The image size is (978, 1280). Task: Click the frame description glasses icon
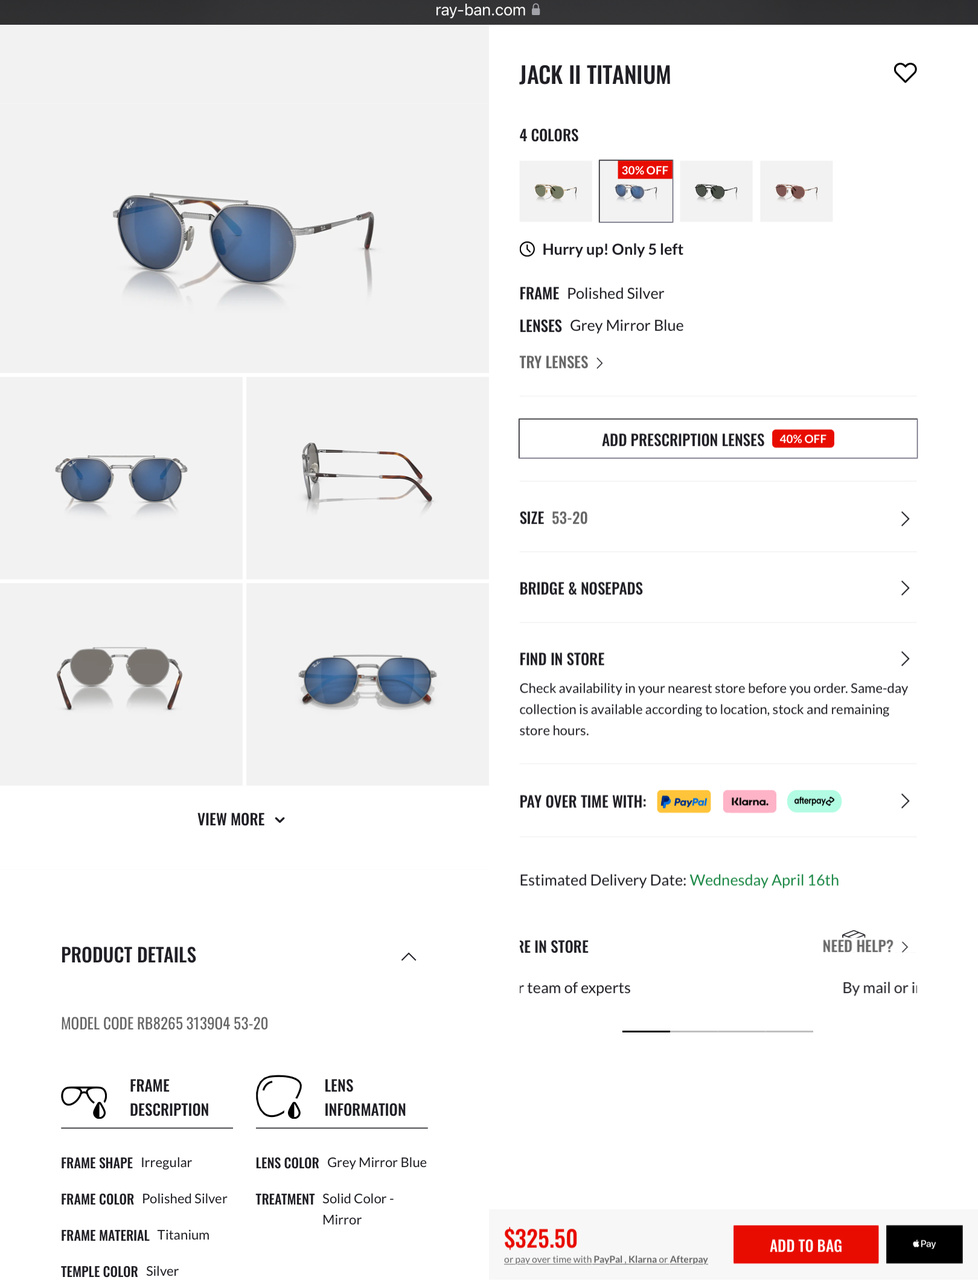click(85, 1100)
